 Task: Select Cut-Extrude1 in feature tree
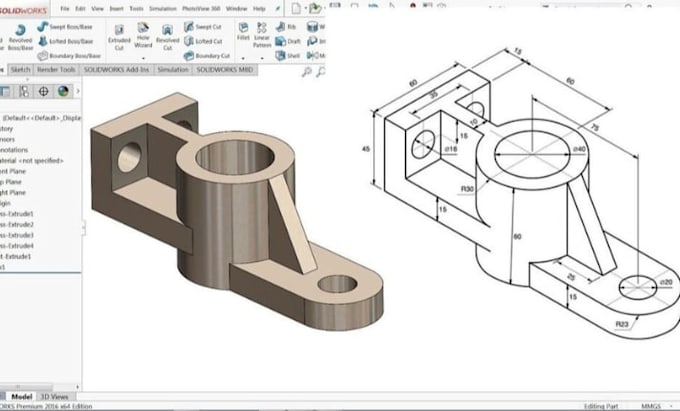click(x=16, y=256)
